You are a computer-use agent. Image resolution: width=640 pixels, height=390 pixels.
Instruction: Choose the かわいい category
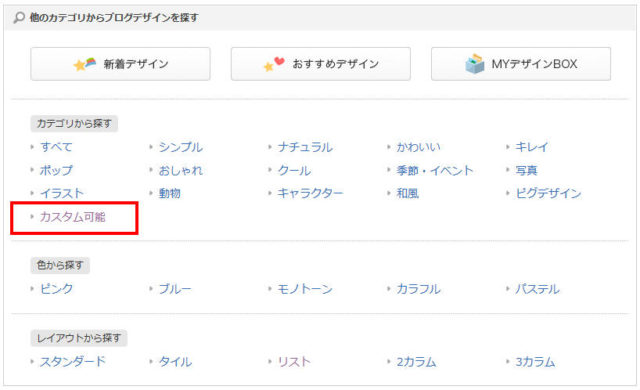tap(418, 147)
